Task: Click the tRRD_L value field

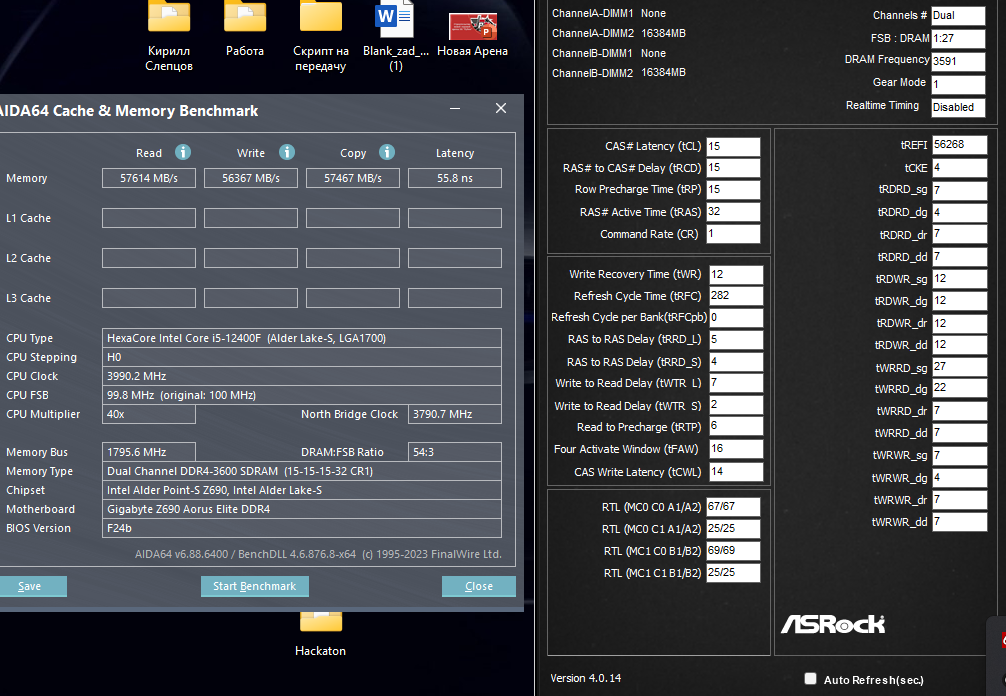Action: pyautogui.click(x=736, y=339)
